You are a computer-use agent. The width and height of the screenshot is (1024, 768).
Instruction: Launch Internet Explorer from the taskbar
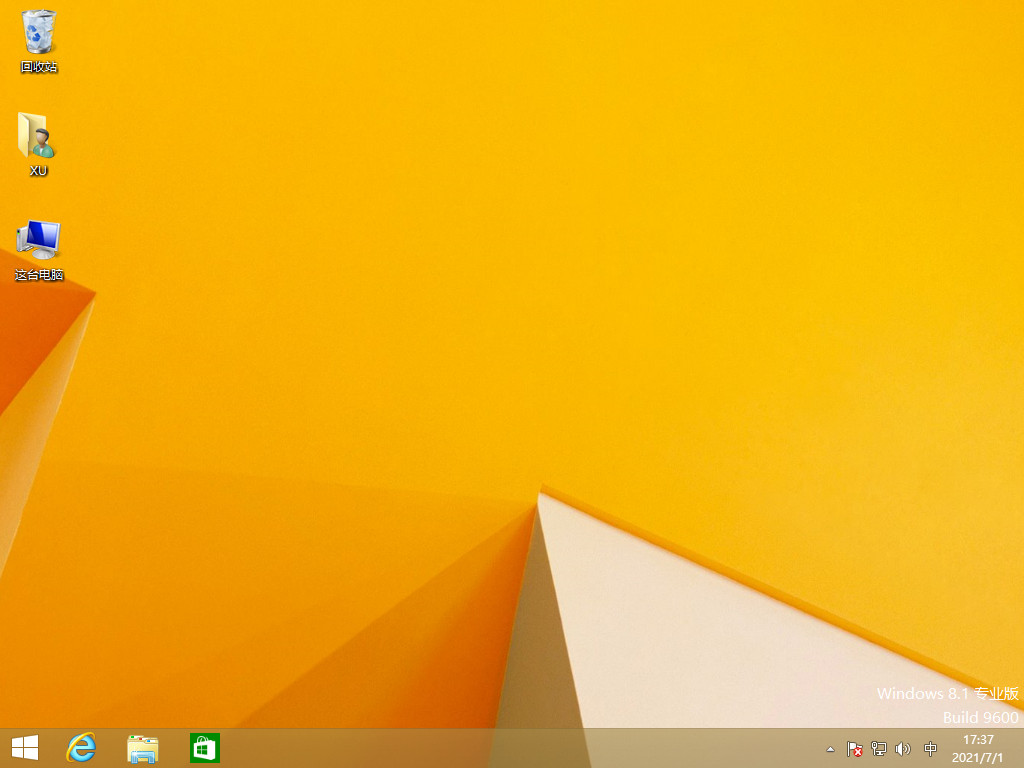point(80,747)
